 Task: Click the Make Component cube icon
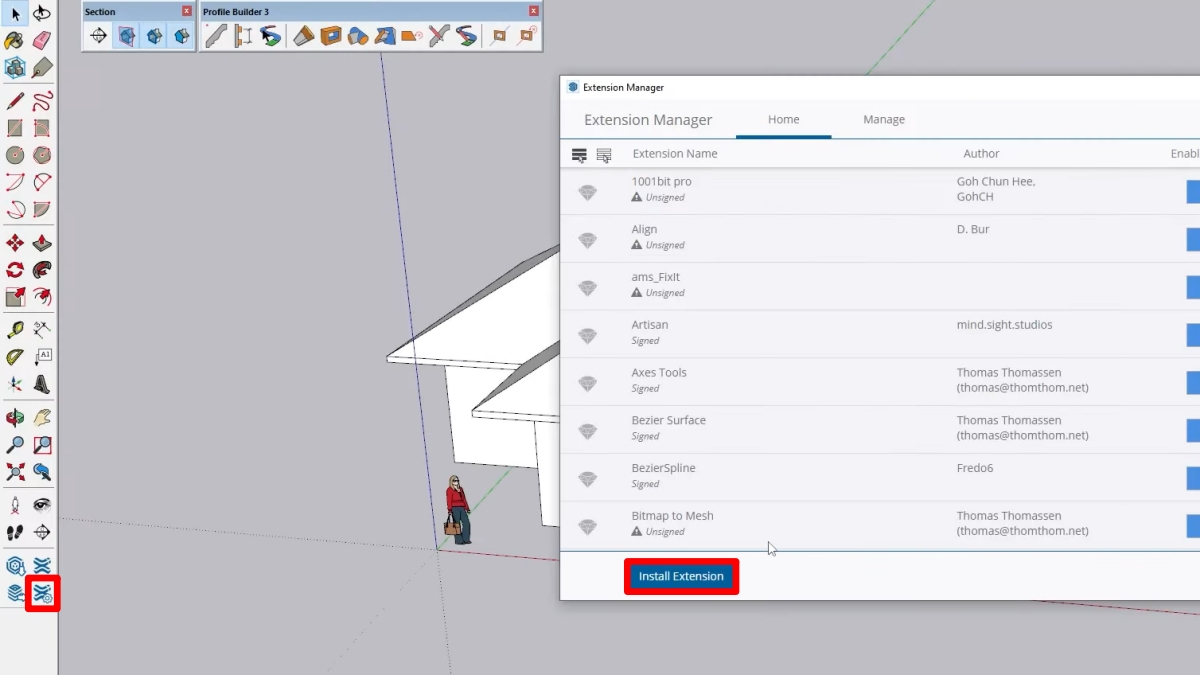point(15,68)
